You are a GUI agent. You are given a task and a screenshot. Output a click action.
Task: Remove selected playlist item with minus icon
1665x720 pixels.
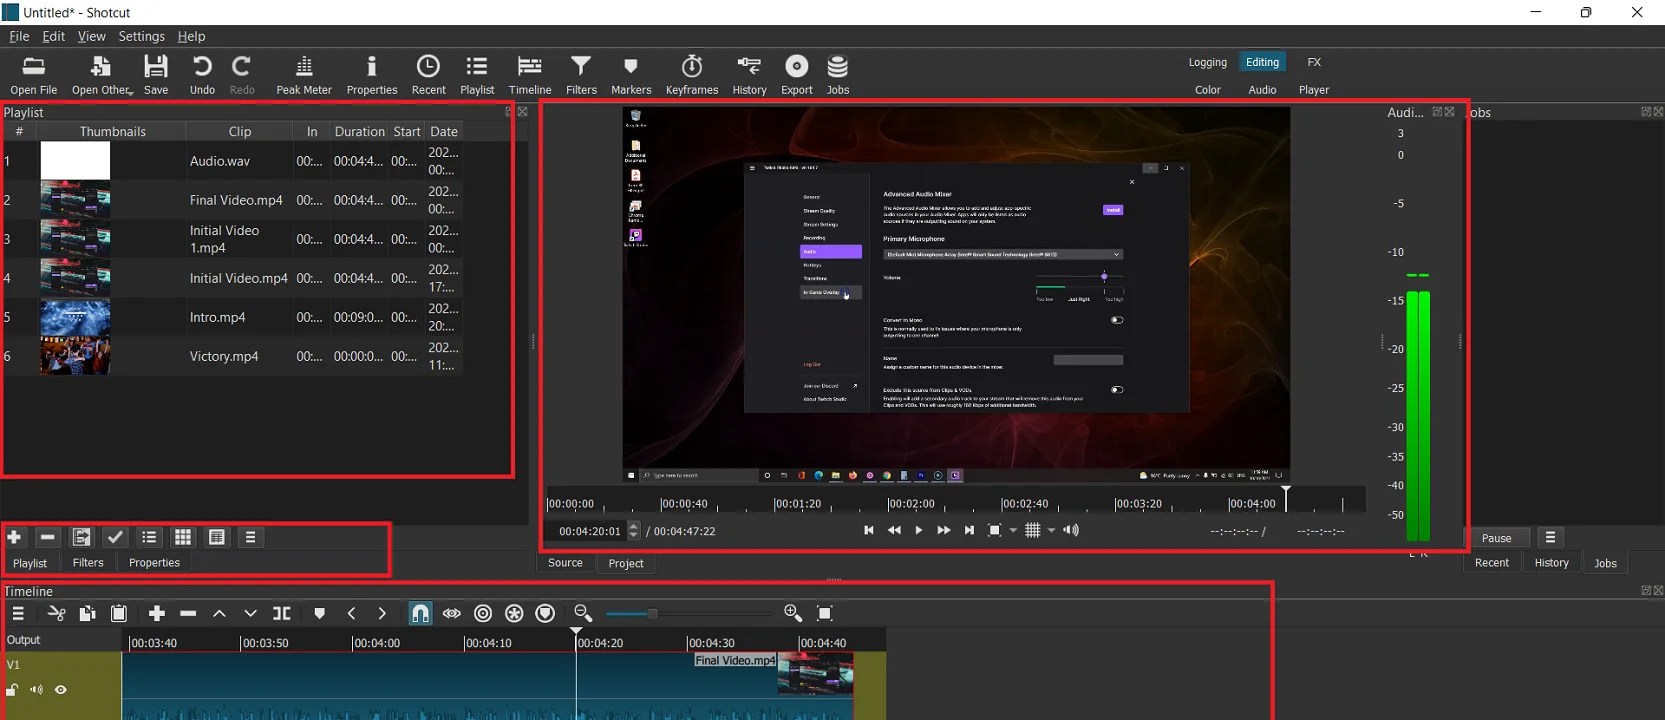tap(47, 537)
